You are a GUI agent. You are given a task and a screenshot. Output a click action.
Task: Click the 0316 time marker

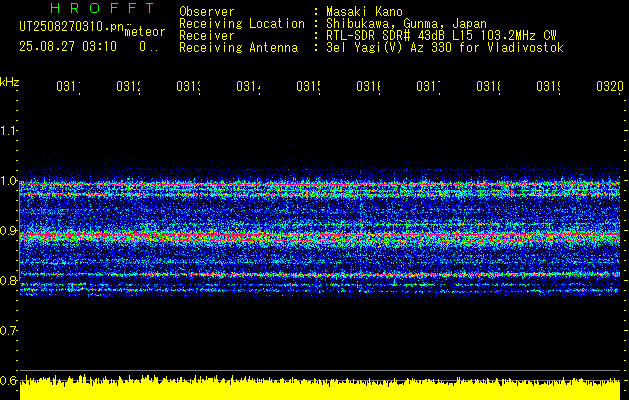click(x=368, y=86)
